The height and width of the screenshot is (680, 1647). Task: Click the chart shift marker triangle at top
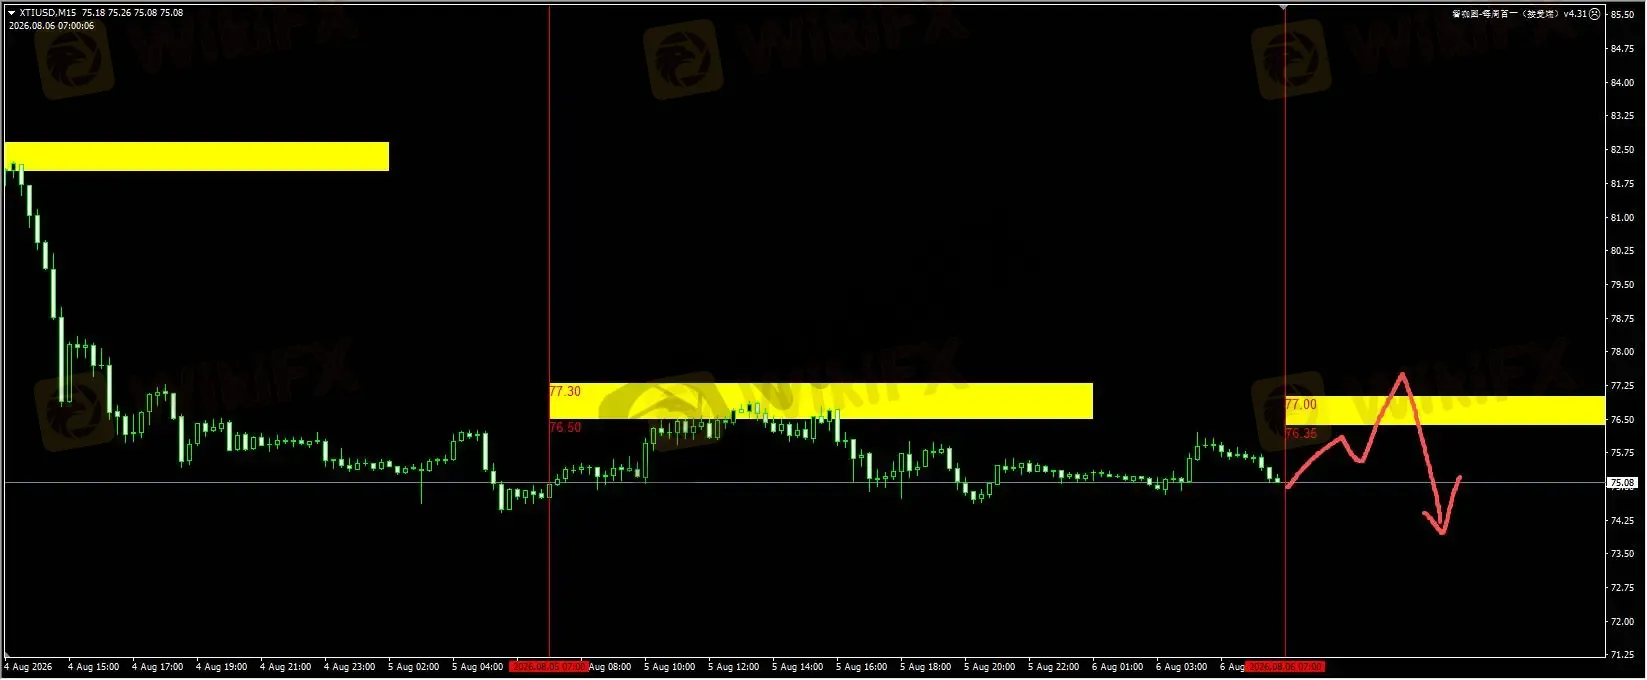point(1285,7)
